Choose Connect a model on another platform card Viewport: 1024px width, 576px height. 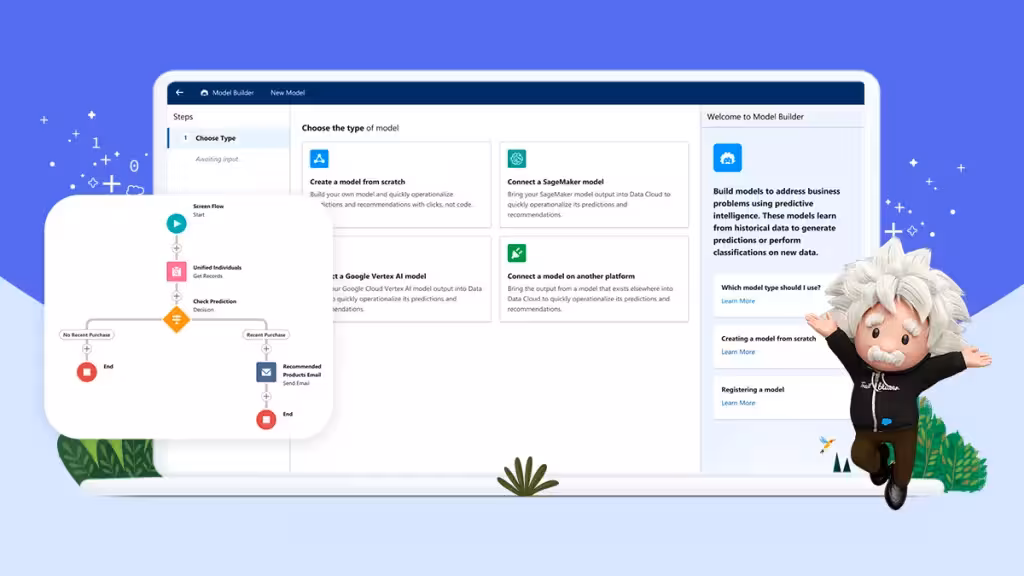594,279
